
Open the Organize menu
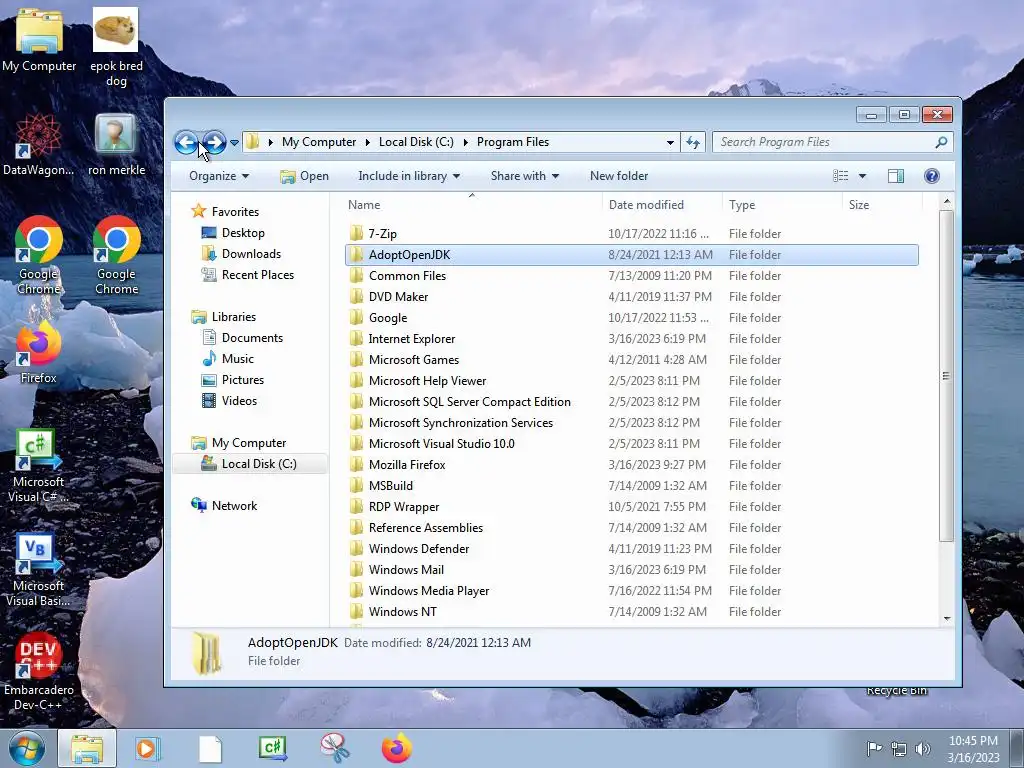[219, 176]
